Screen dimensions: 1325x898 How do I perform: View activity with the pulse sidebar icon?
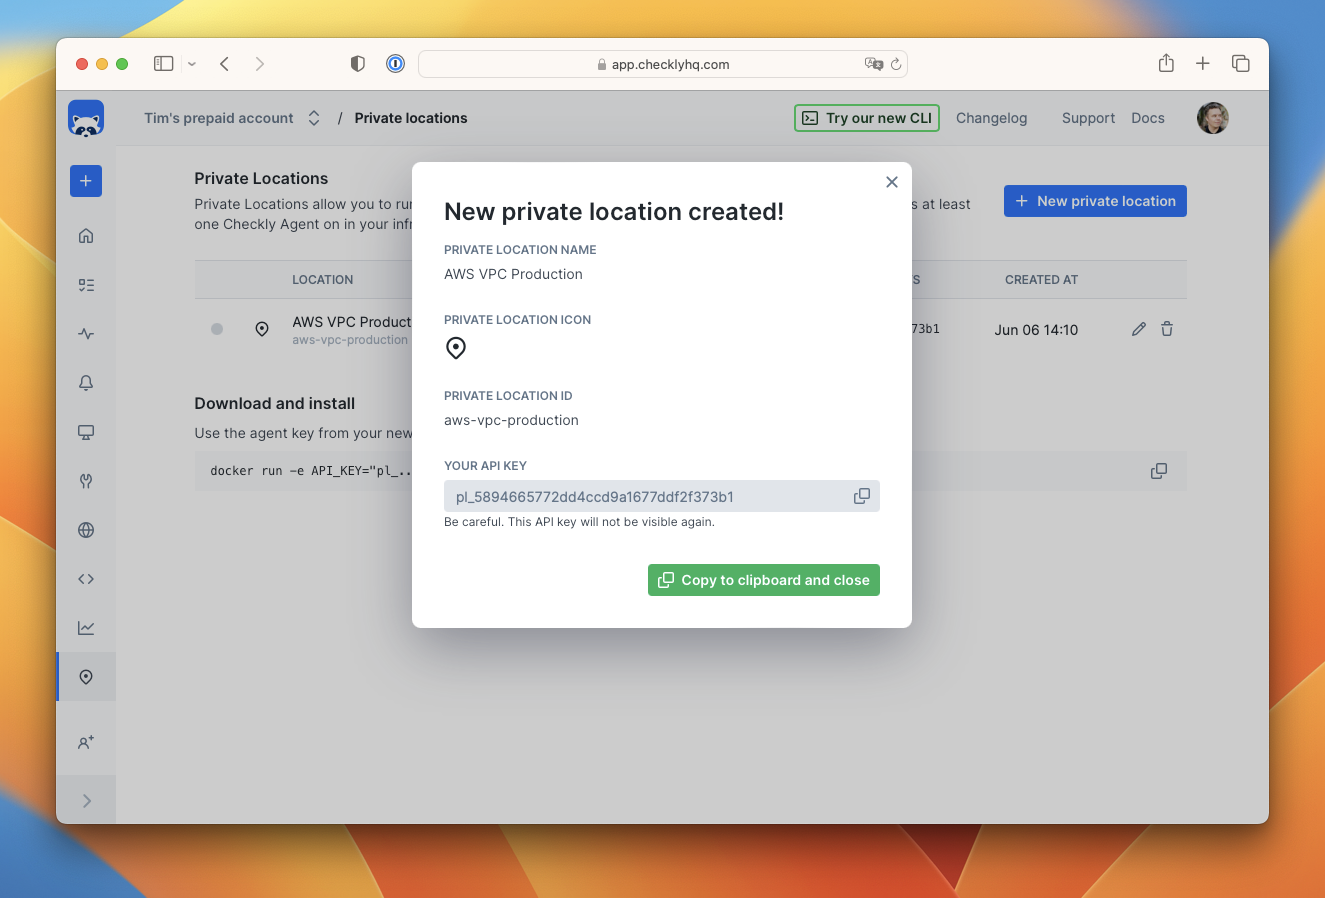86,334
